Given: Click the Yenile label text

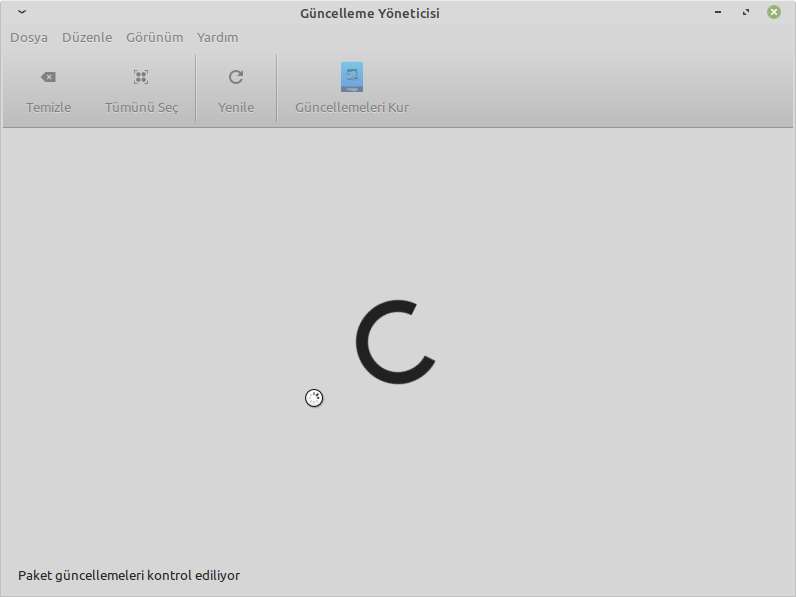Looking at the screenshot, I should 236,108.
